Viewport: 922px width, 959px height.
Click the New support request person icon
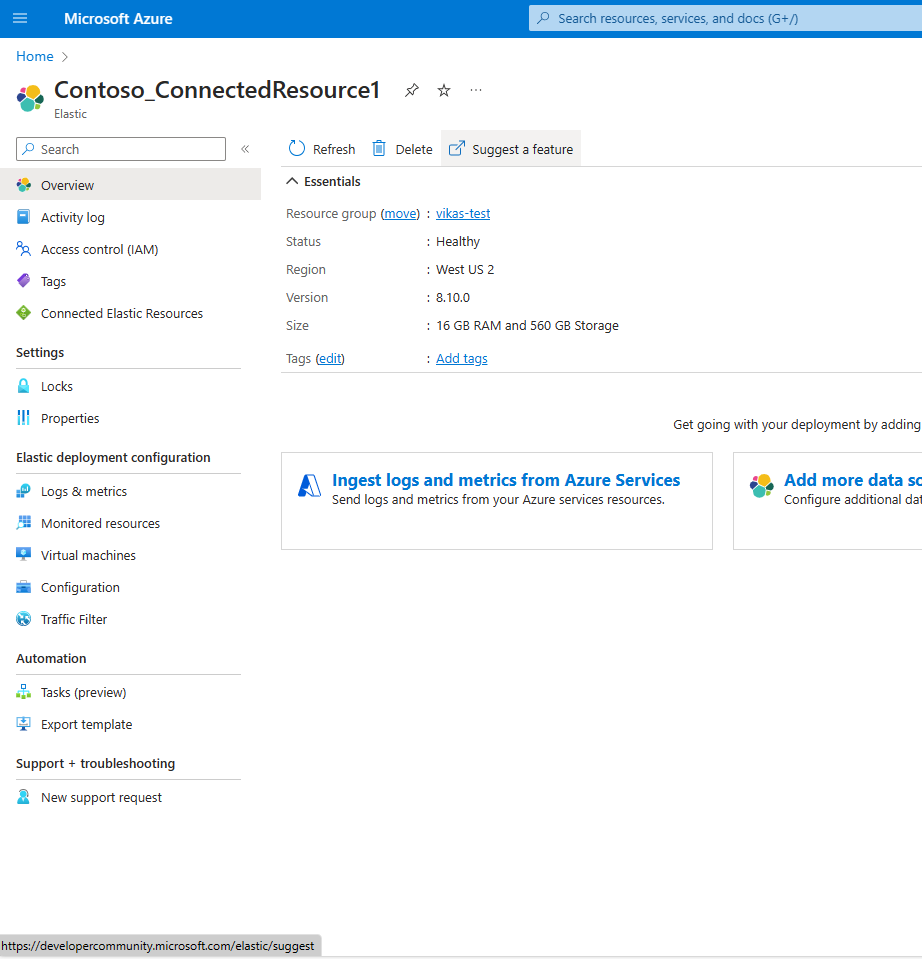pos(23,797)
